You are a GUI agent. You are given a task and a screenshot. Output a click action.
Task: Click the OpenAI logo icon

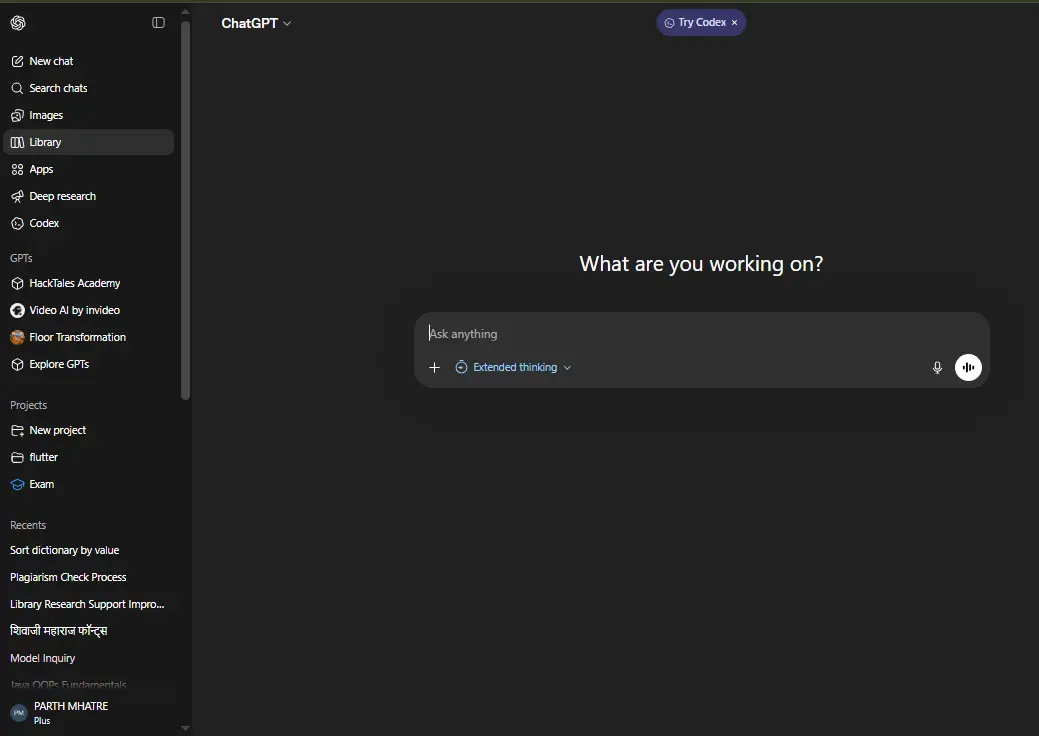point(18,23)
